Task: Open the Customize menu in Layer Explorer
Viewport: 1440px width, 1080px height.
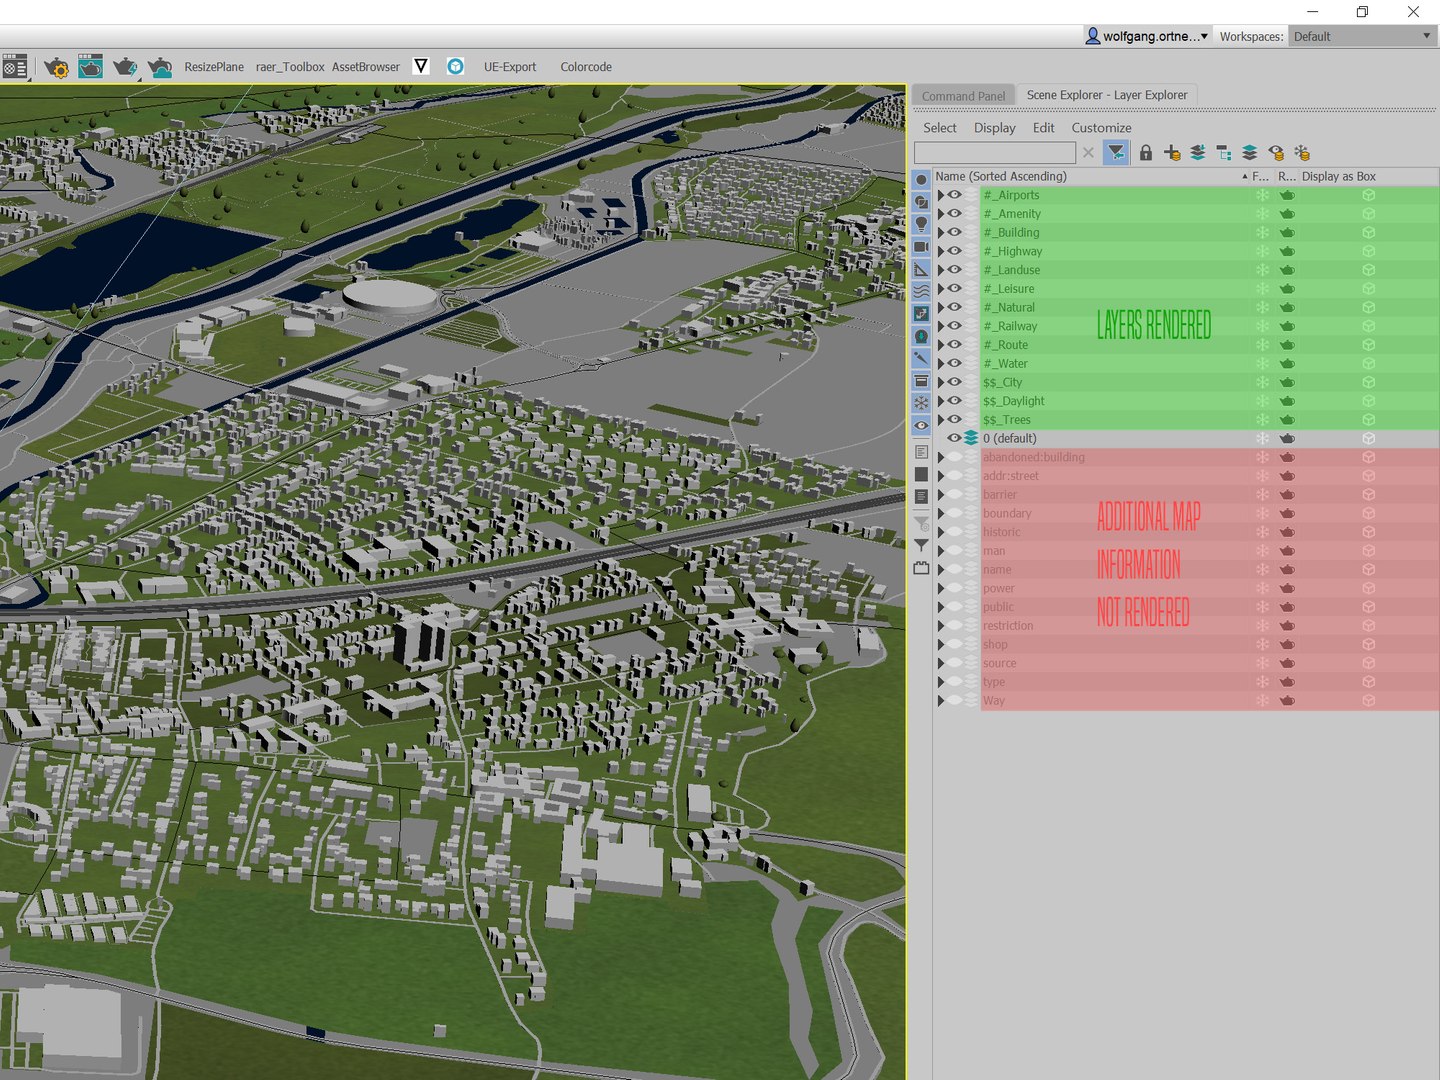Action: [x=1101, y=128]
